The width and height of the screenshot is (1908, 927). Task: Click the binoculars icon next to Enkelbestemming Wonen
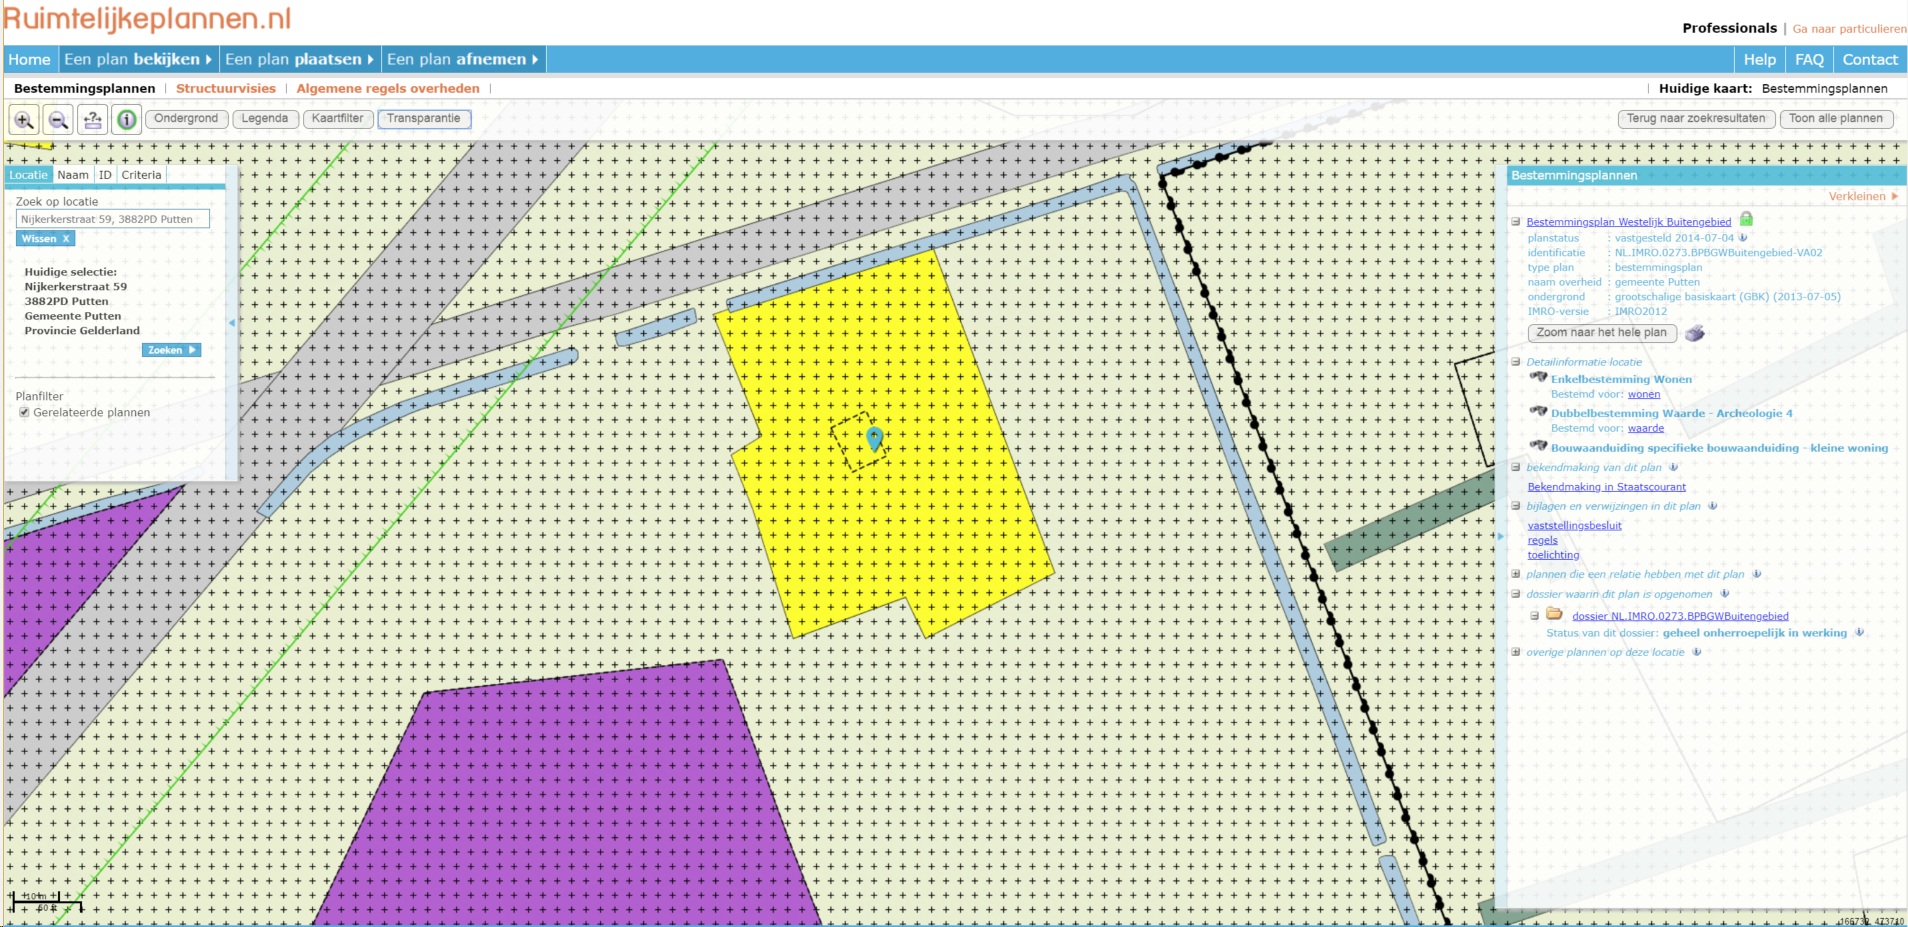(1538, 378)
